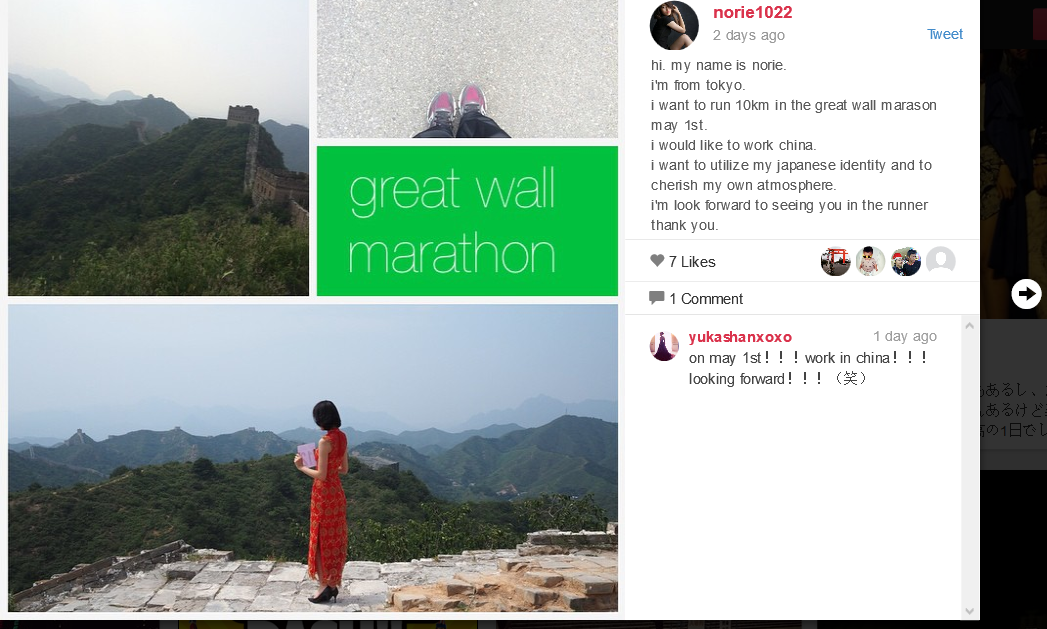Open the norie1022 username link
The height and width of the screenshot is (629, 1047).
[x=753, y=13]
